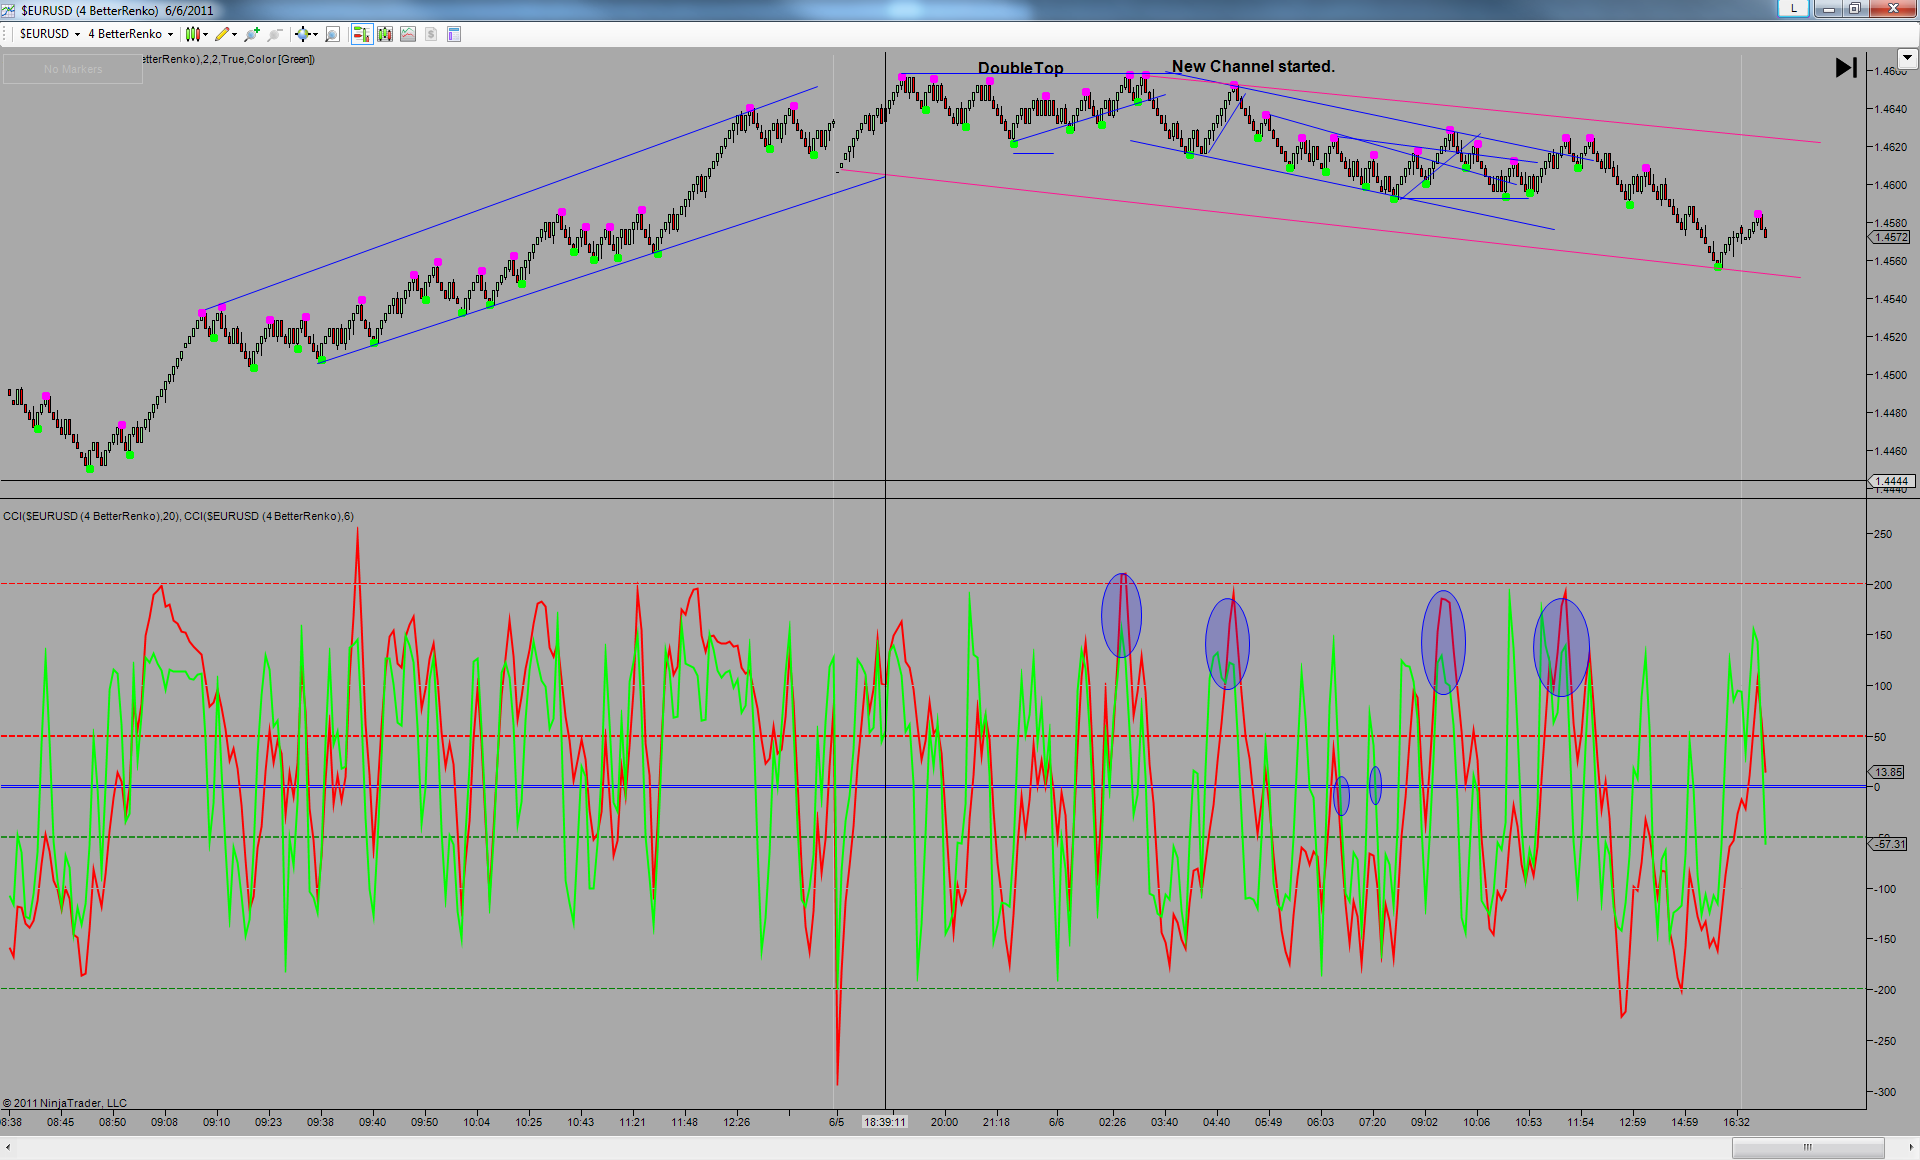Click the 1.4444 price marker
Viewport: 1920px width, 1160px height.
click(1890, 481)
